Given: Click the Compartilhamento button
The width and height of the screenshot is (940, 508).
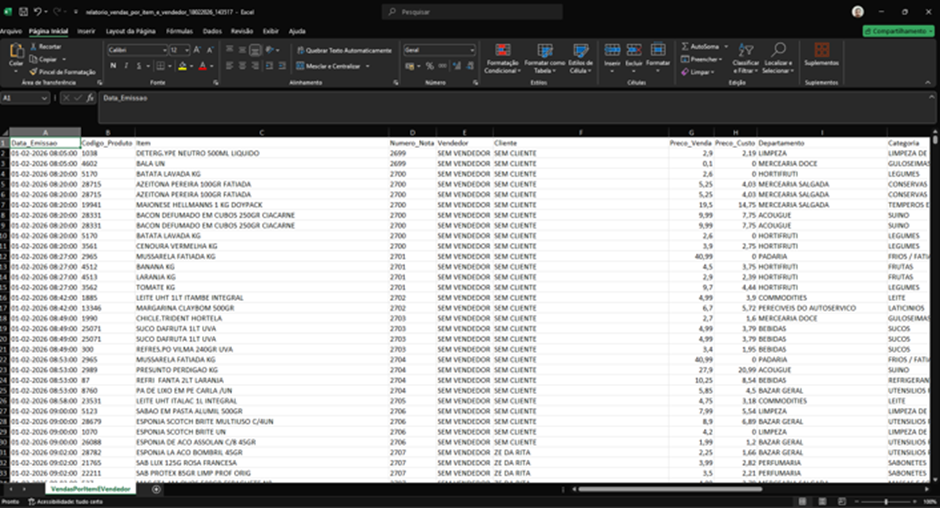Looking at the screenshot, I should click(x=899, y=31).
